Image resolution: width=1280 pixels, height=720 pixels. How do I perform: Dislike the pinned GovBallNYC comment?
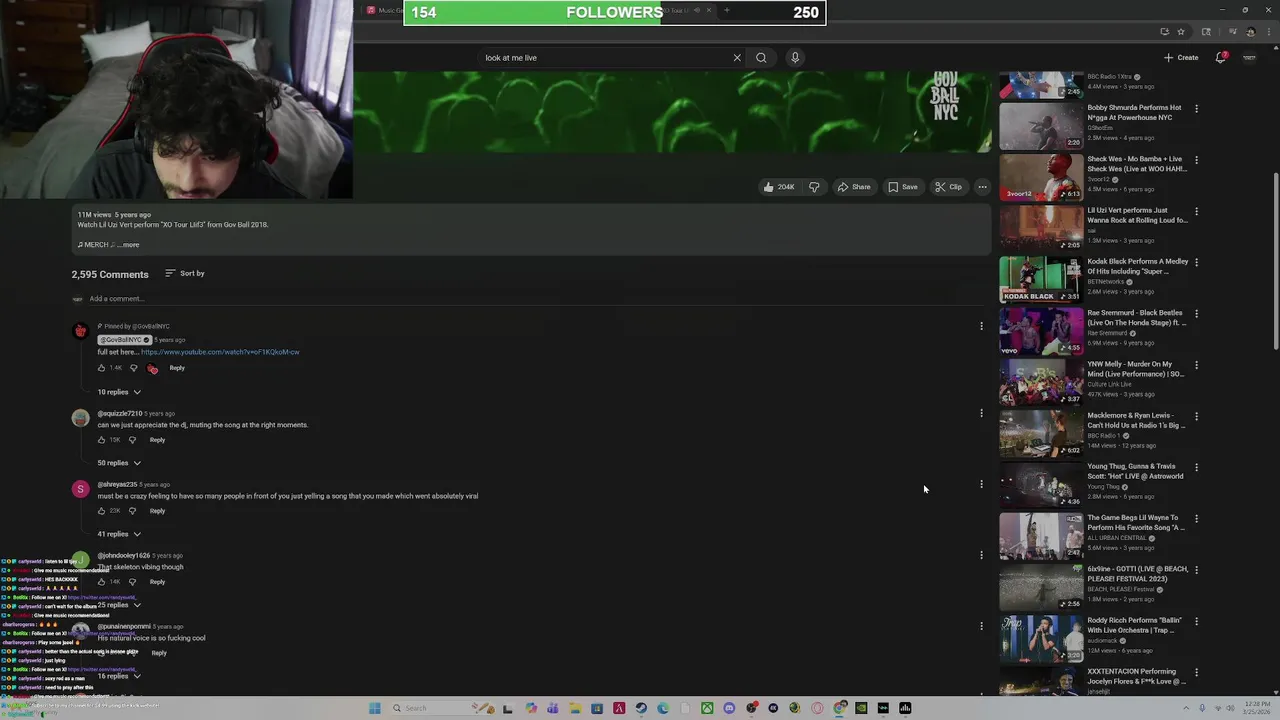133,368
